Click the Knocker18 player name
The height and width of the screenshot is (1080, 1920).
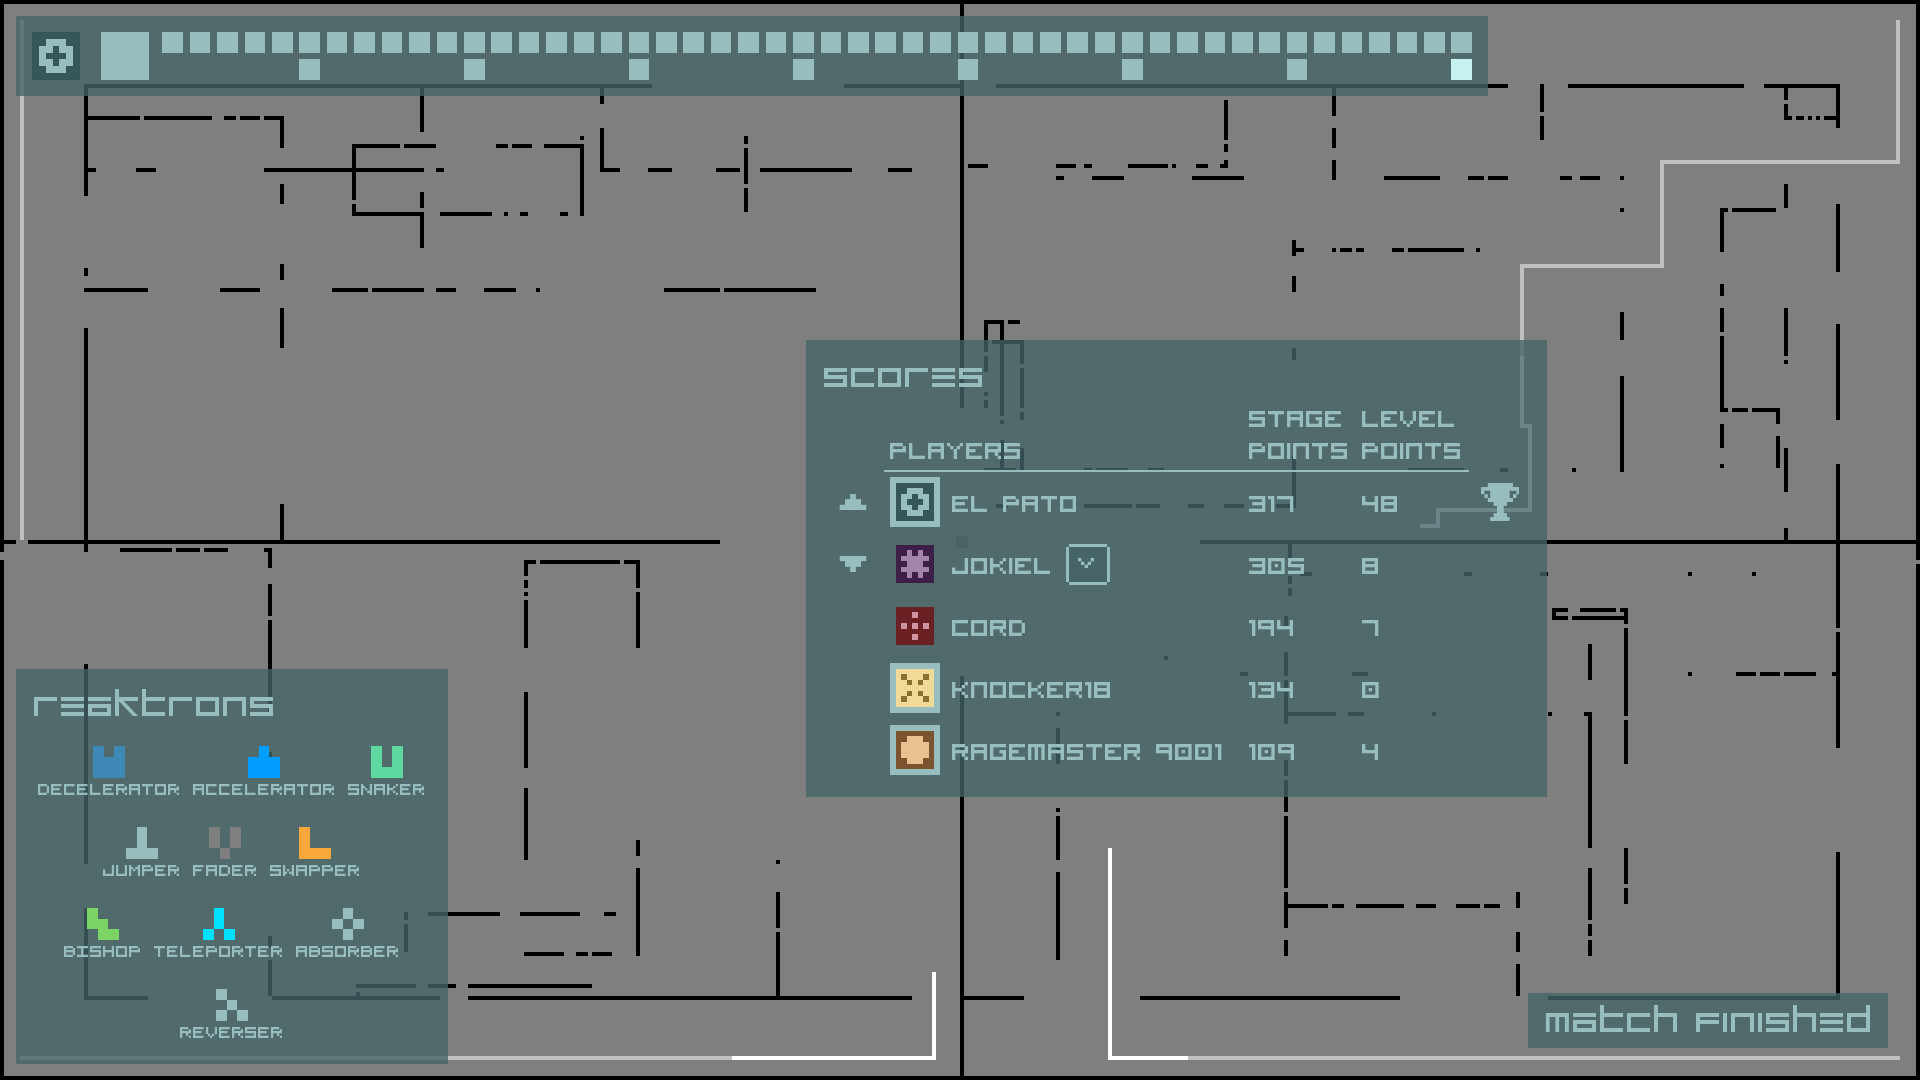[x=1031, y=690]
